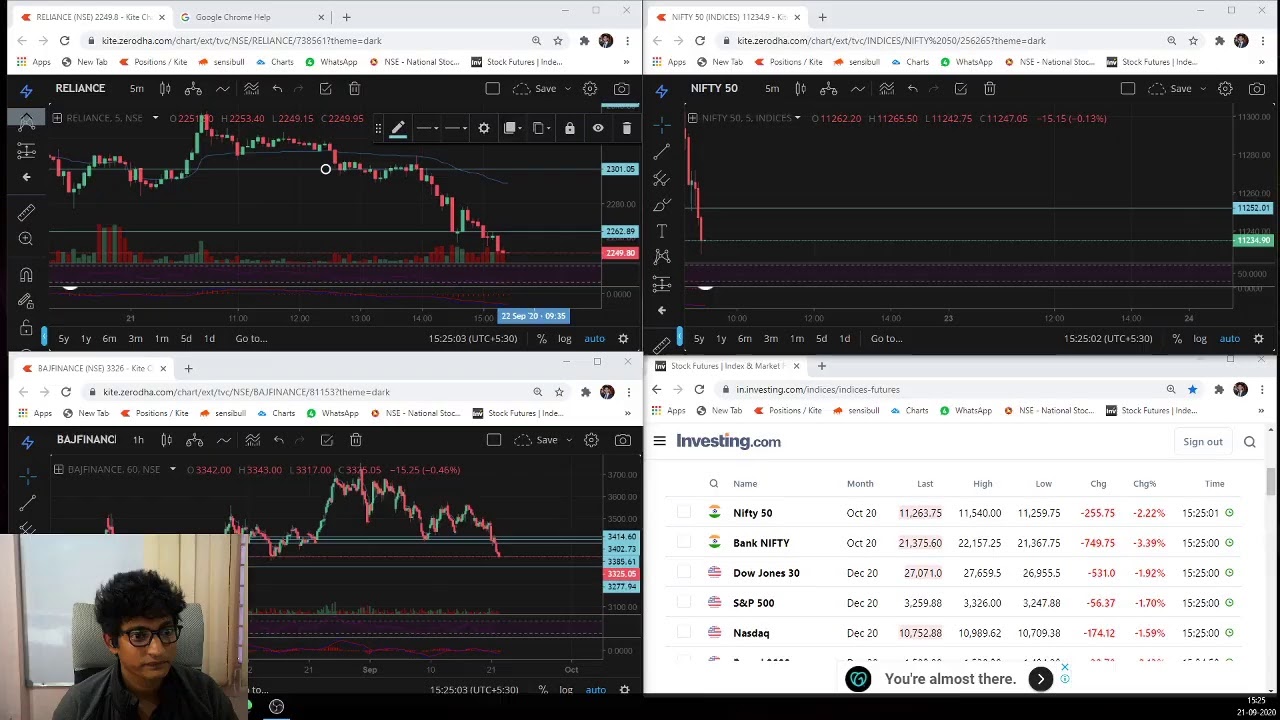
Task: Toggle percent scale in RELIANCE chart
Action: (541, 338)
